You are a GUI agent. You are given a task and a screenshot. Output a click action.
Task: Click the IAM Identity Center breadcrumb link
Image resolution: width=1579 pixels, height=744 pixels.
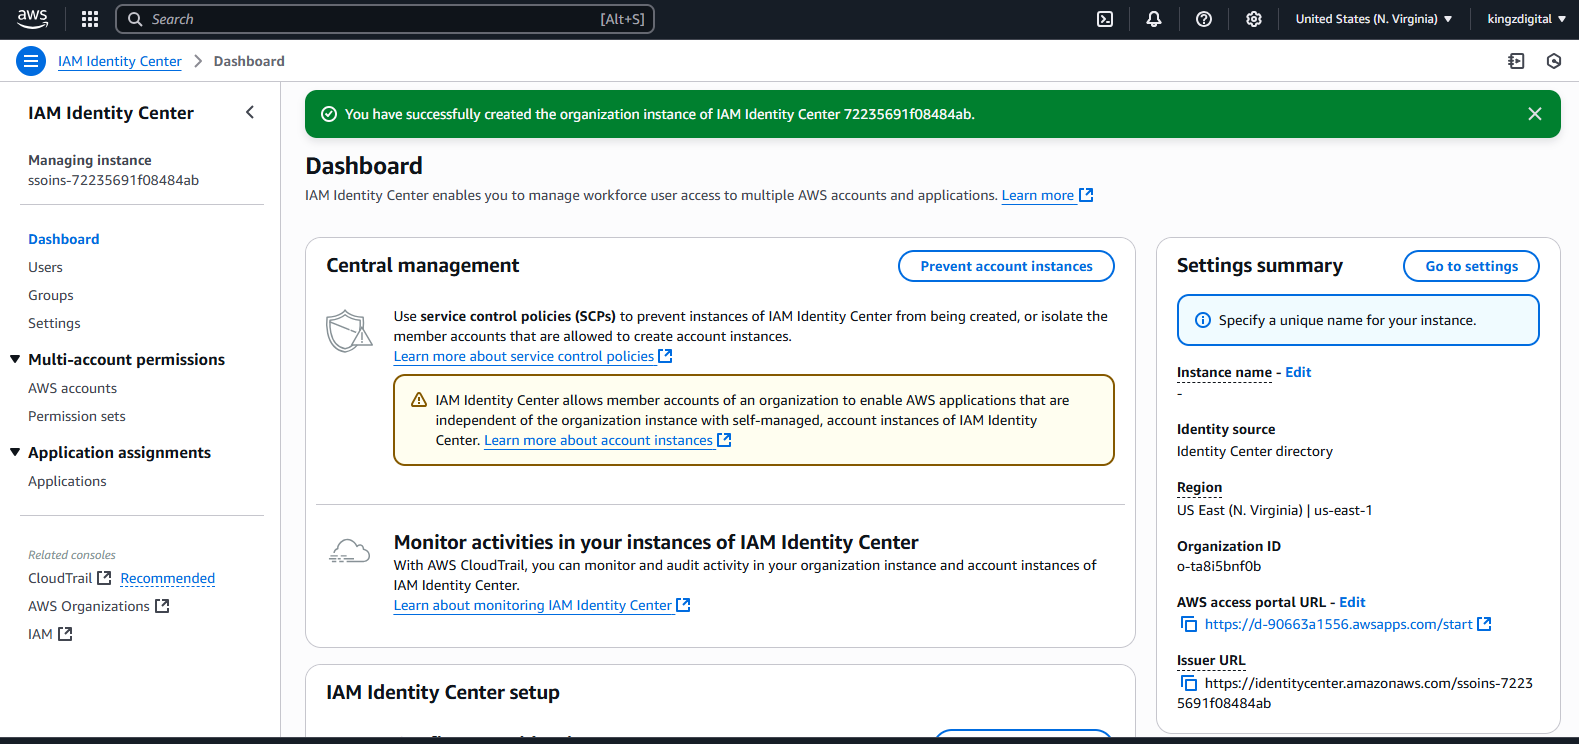[x=120, y=61]
